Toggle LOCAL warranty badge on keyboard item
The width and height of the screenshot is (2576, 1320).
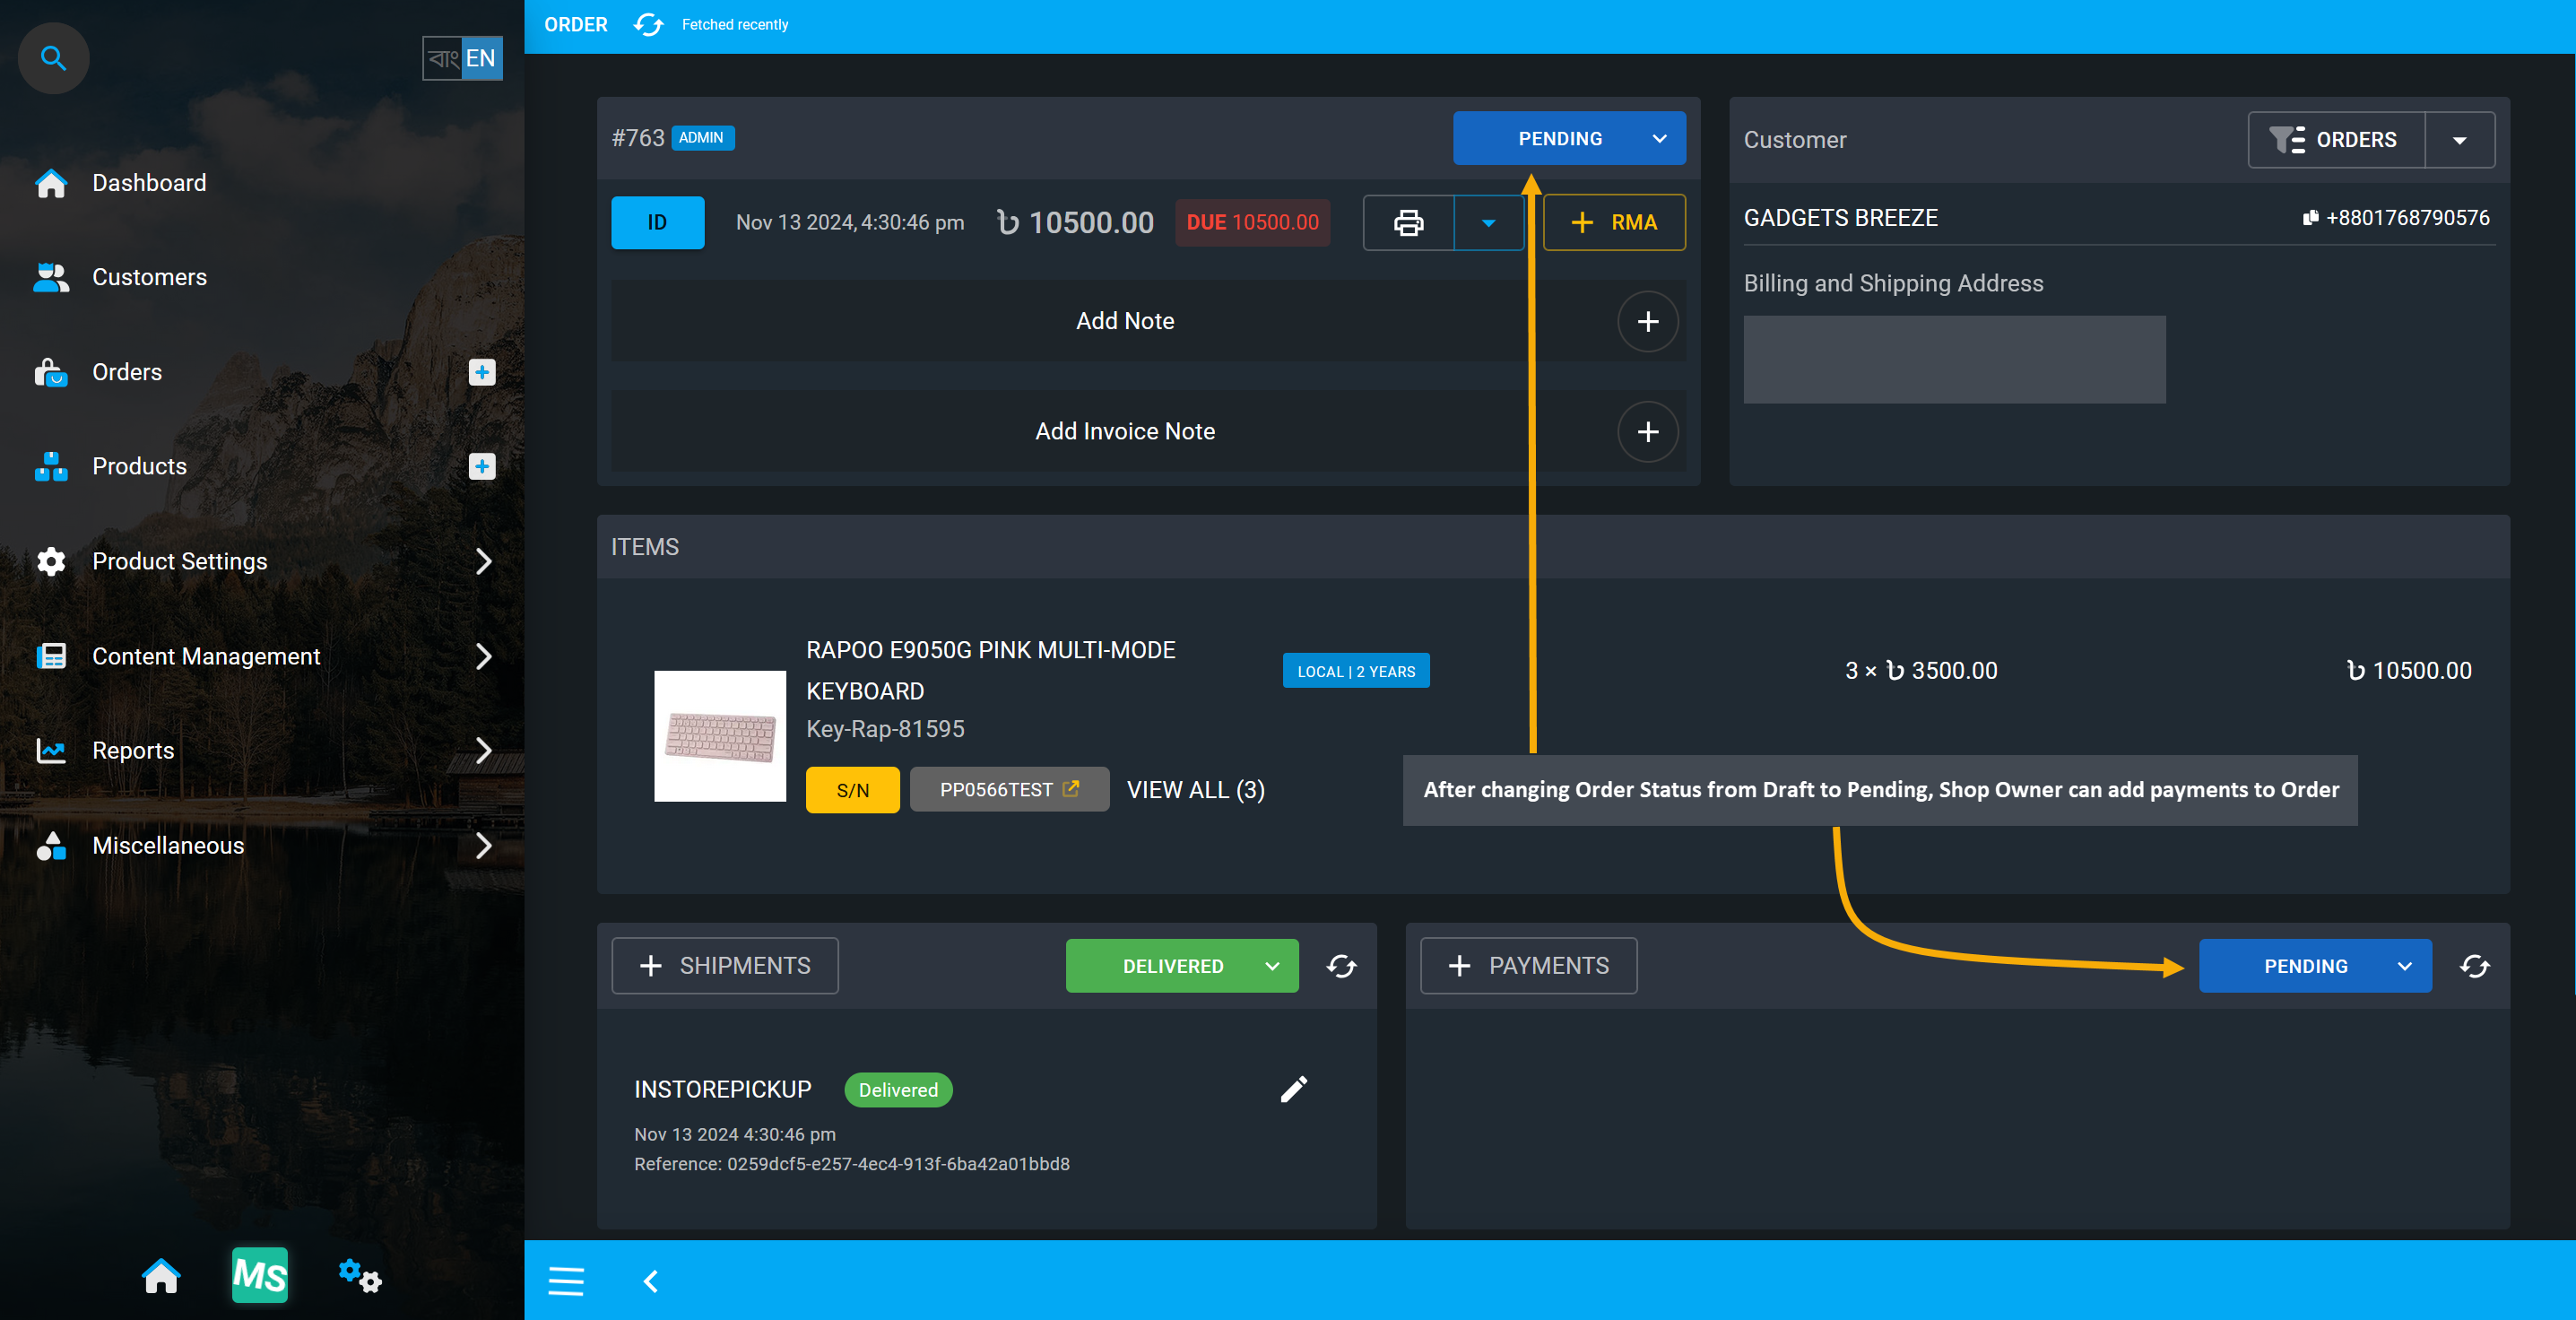point(1355,670)
